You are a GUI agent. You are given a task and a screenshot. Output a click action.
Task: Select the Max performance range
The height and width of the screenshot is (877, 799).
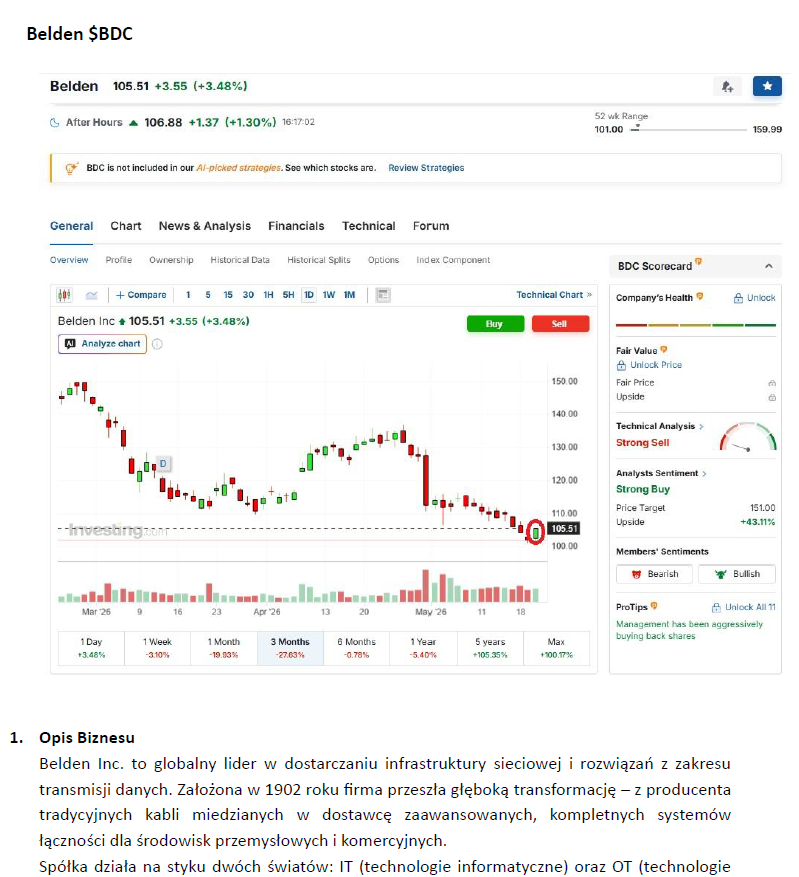pyautogui.click(x=556, y=648)
